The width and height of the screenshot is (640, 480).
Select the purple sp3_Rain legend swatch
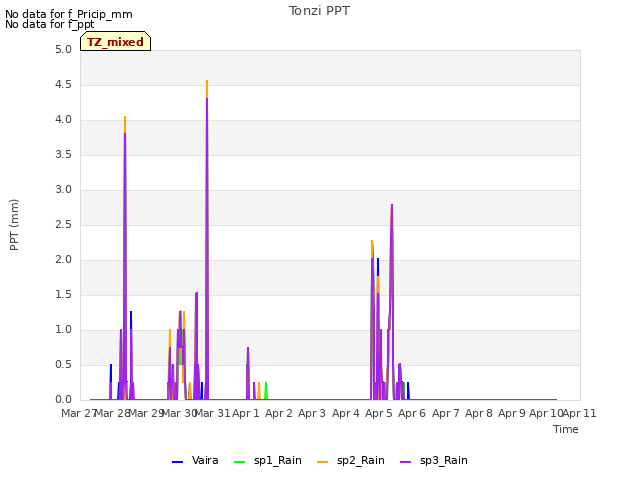point(405,462)
